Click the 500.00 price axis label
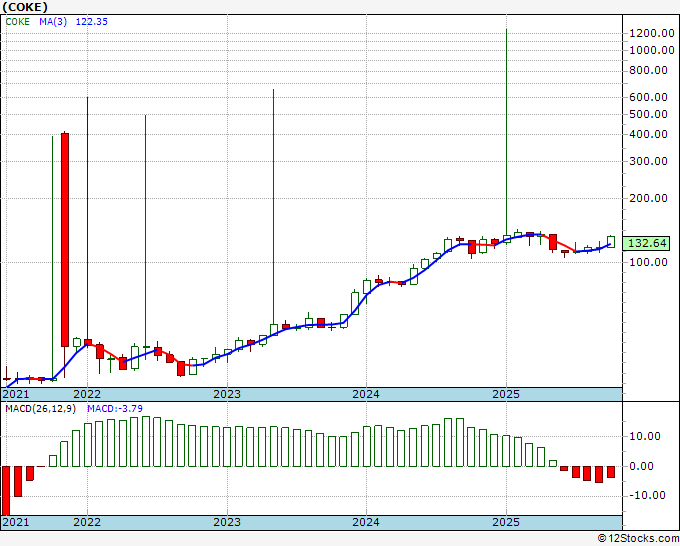This screenshot has width=680, height=546. (x=648, y=114)
